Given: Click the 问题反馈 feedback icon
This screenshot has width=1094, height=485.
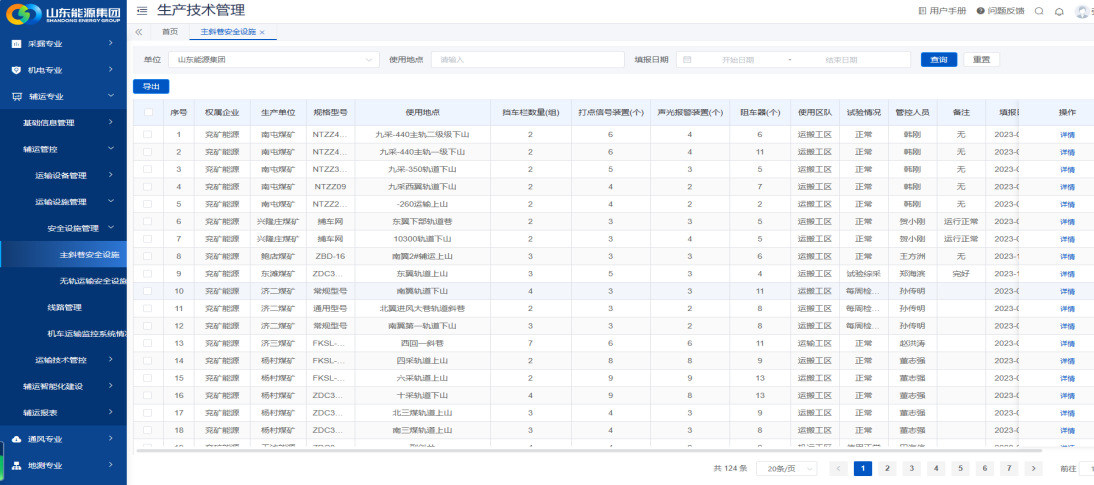Looking at the screenshot, I should coord(980,11).
